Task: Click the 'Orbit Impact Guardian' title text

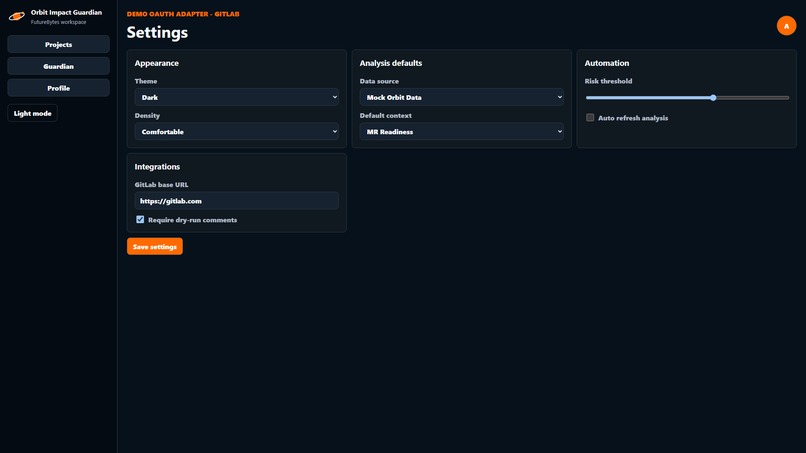Action: tap(66, 12)
